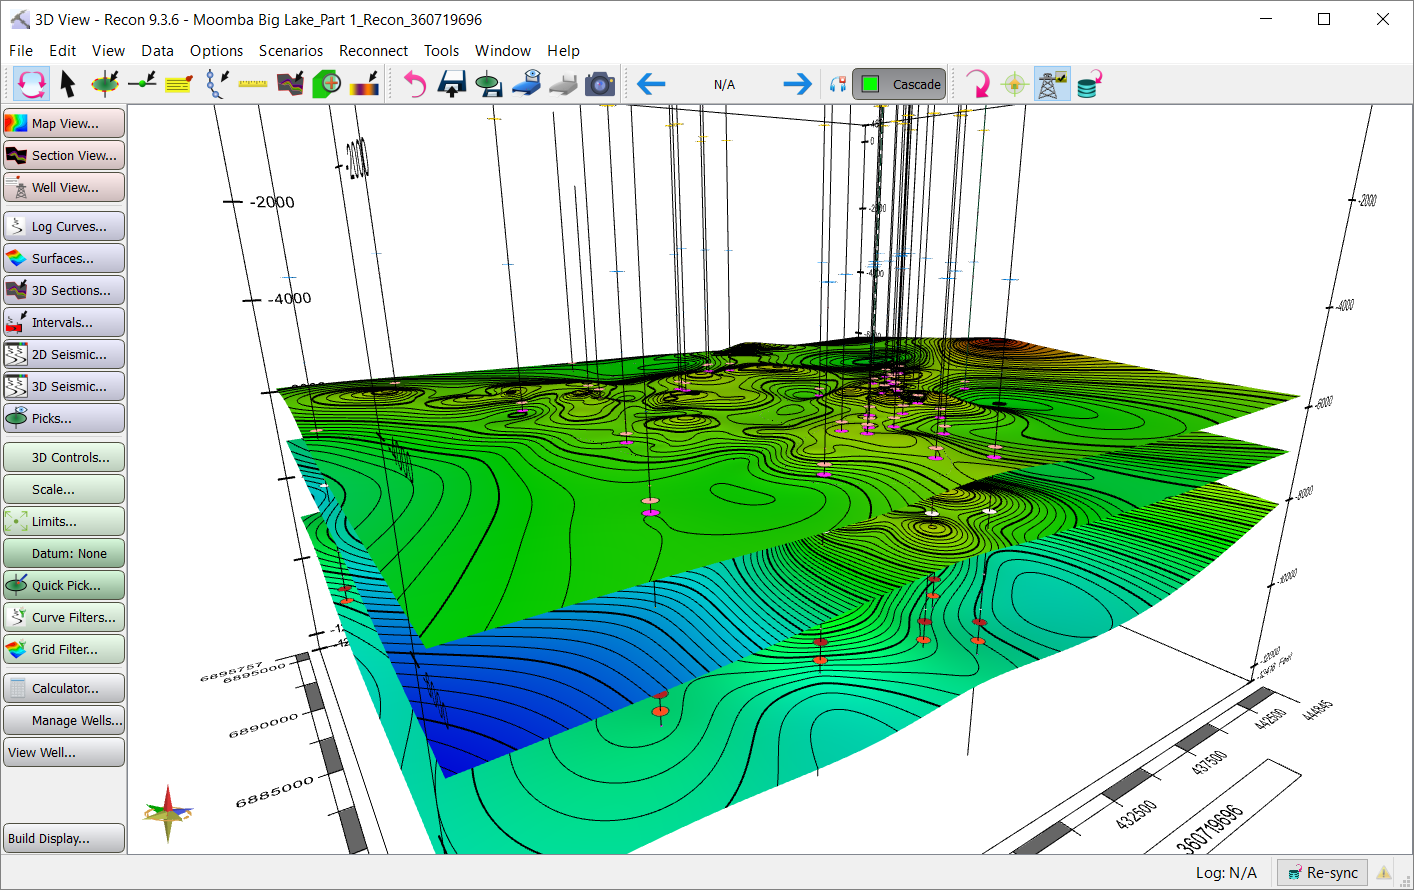Click the compass rose in the 3D view
This screenshot has width=1414, height=890.
click(x=168, y=812)
